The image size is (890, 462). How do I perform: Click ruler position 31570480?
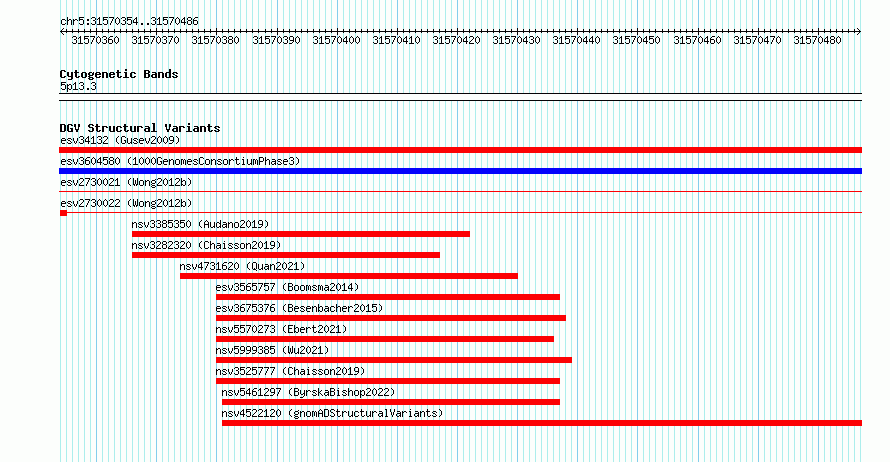[817, 40]
